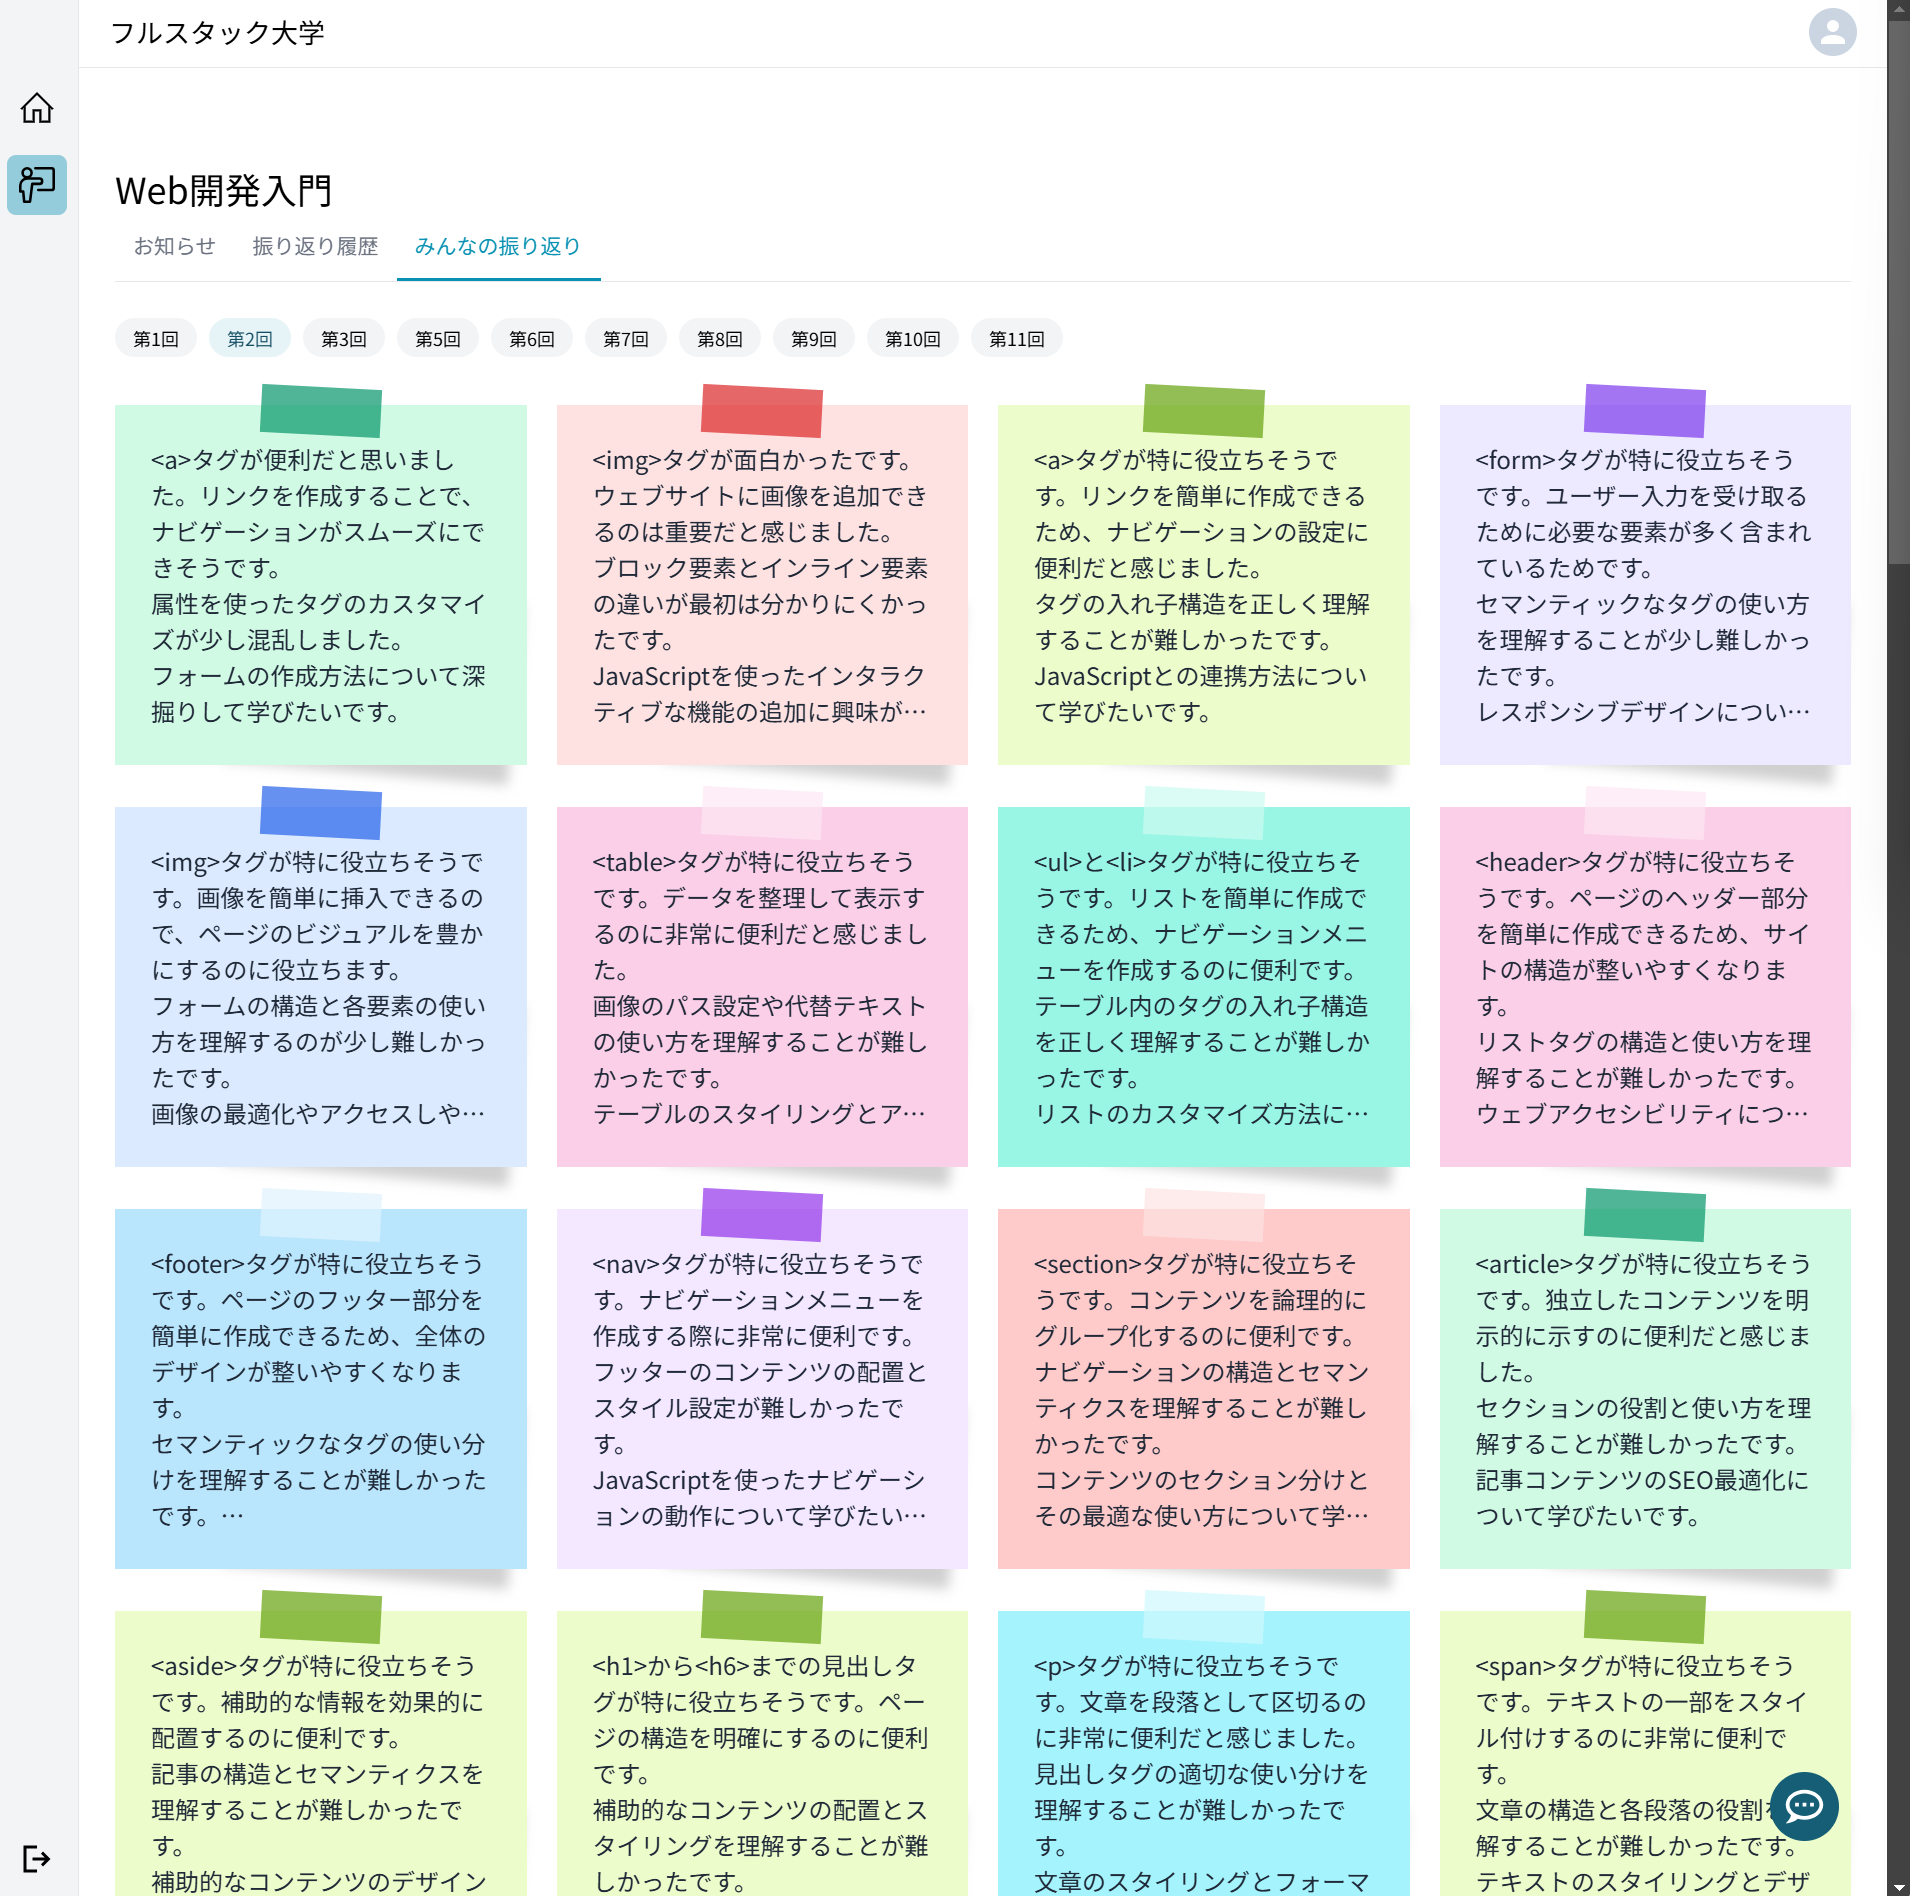Click the 第8回 filter
1910x1896 pixels.
[x=719, y=338]
